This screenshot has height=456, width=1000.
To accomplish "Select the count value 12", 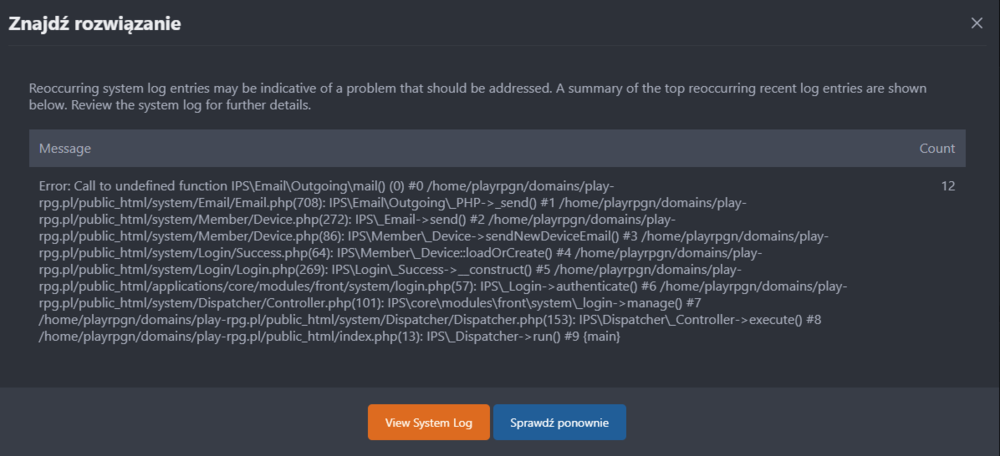I will click(947, 187).
